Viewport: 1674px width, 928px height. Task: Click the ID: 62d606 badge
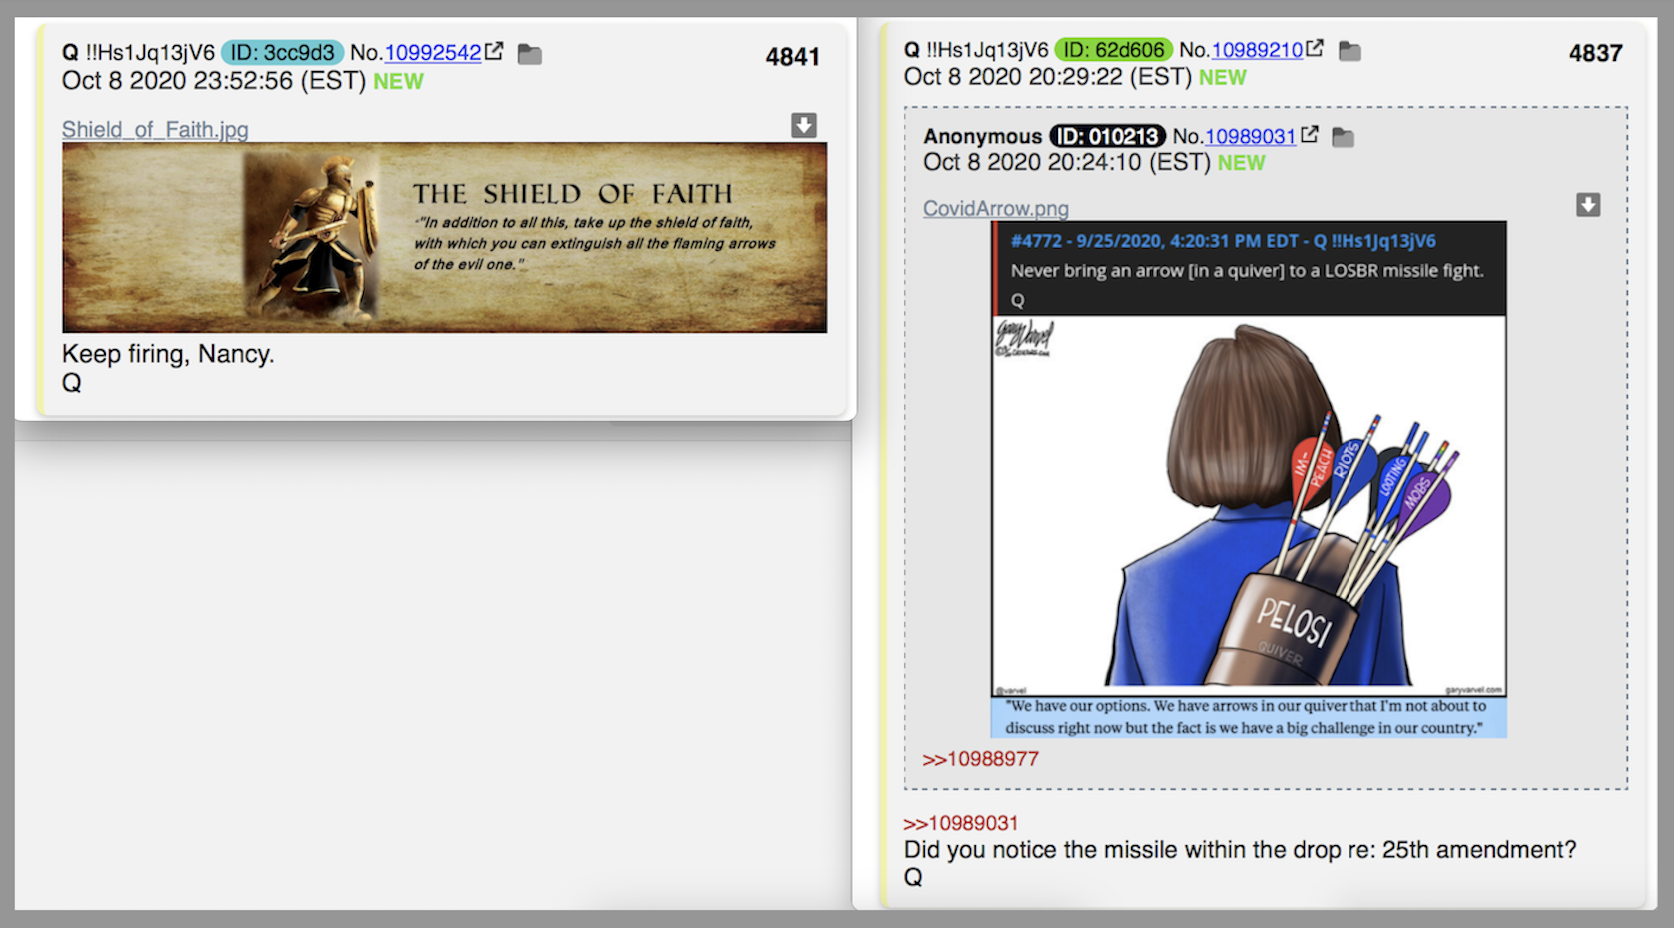point(1114,50)
